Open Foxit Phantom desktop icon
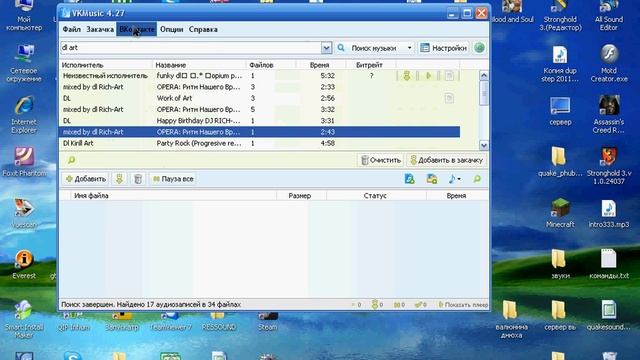 pyautogui.click(x=24, y=162)
